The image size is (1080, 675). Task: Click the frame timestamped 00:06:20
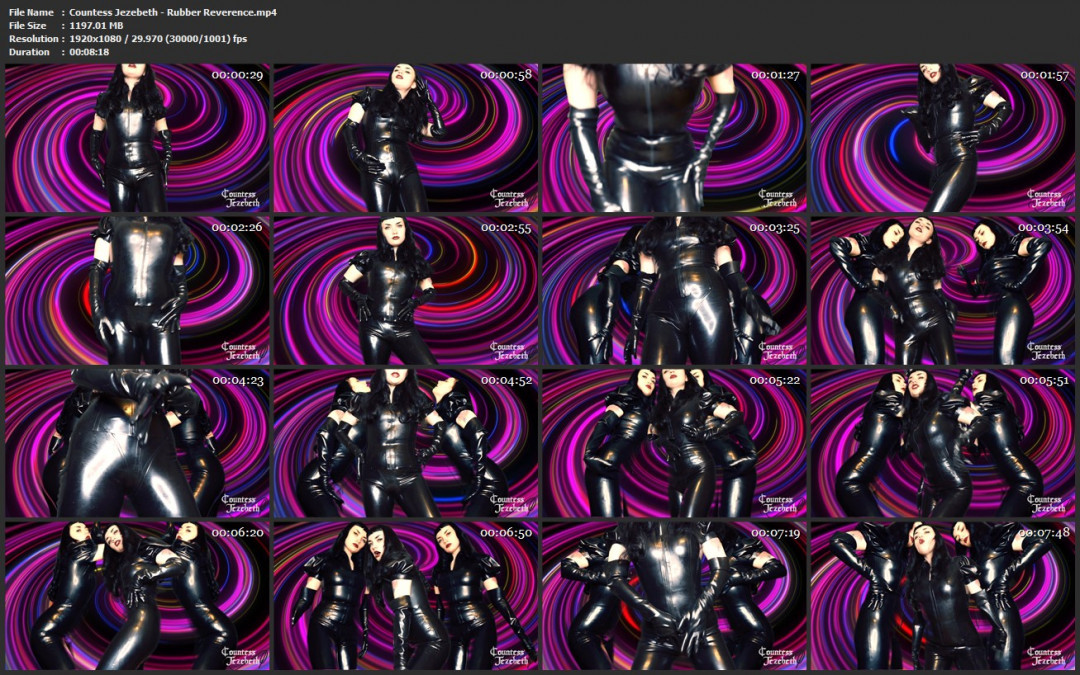(137, 595)
